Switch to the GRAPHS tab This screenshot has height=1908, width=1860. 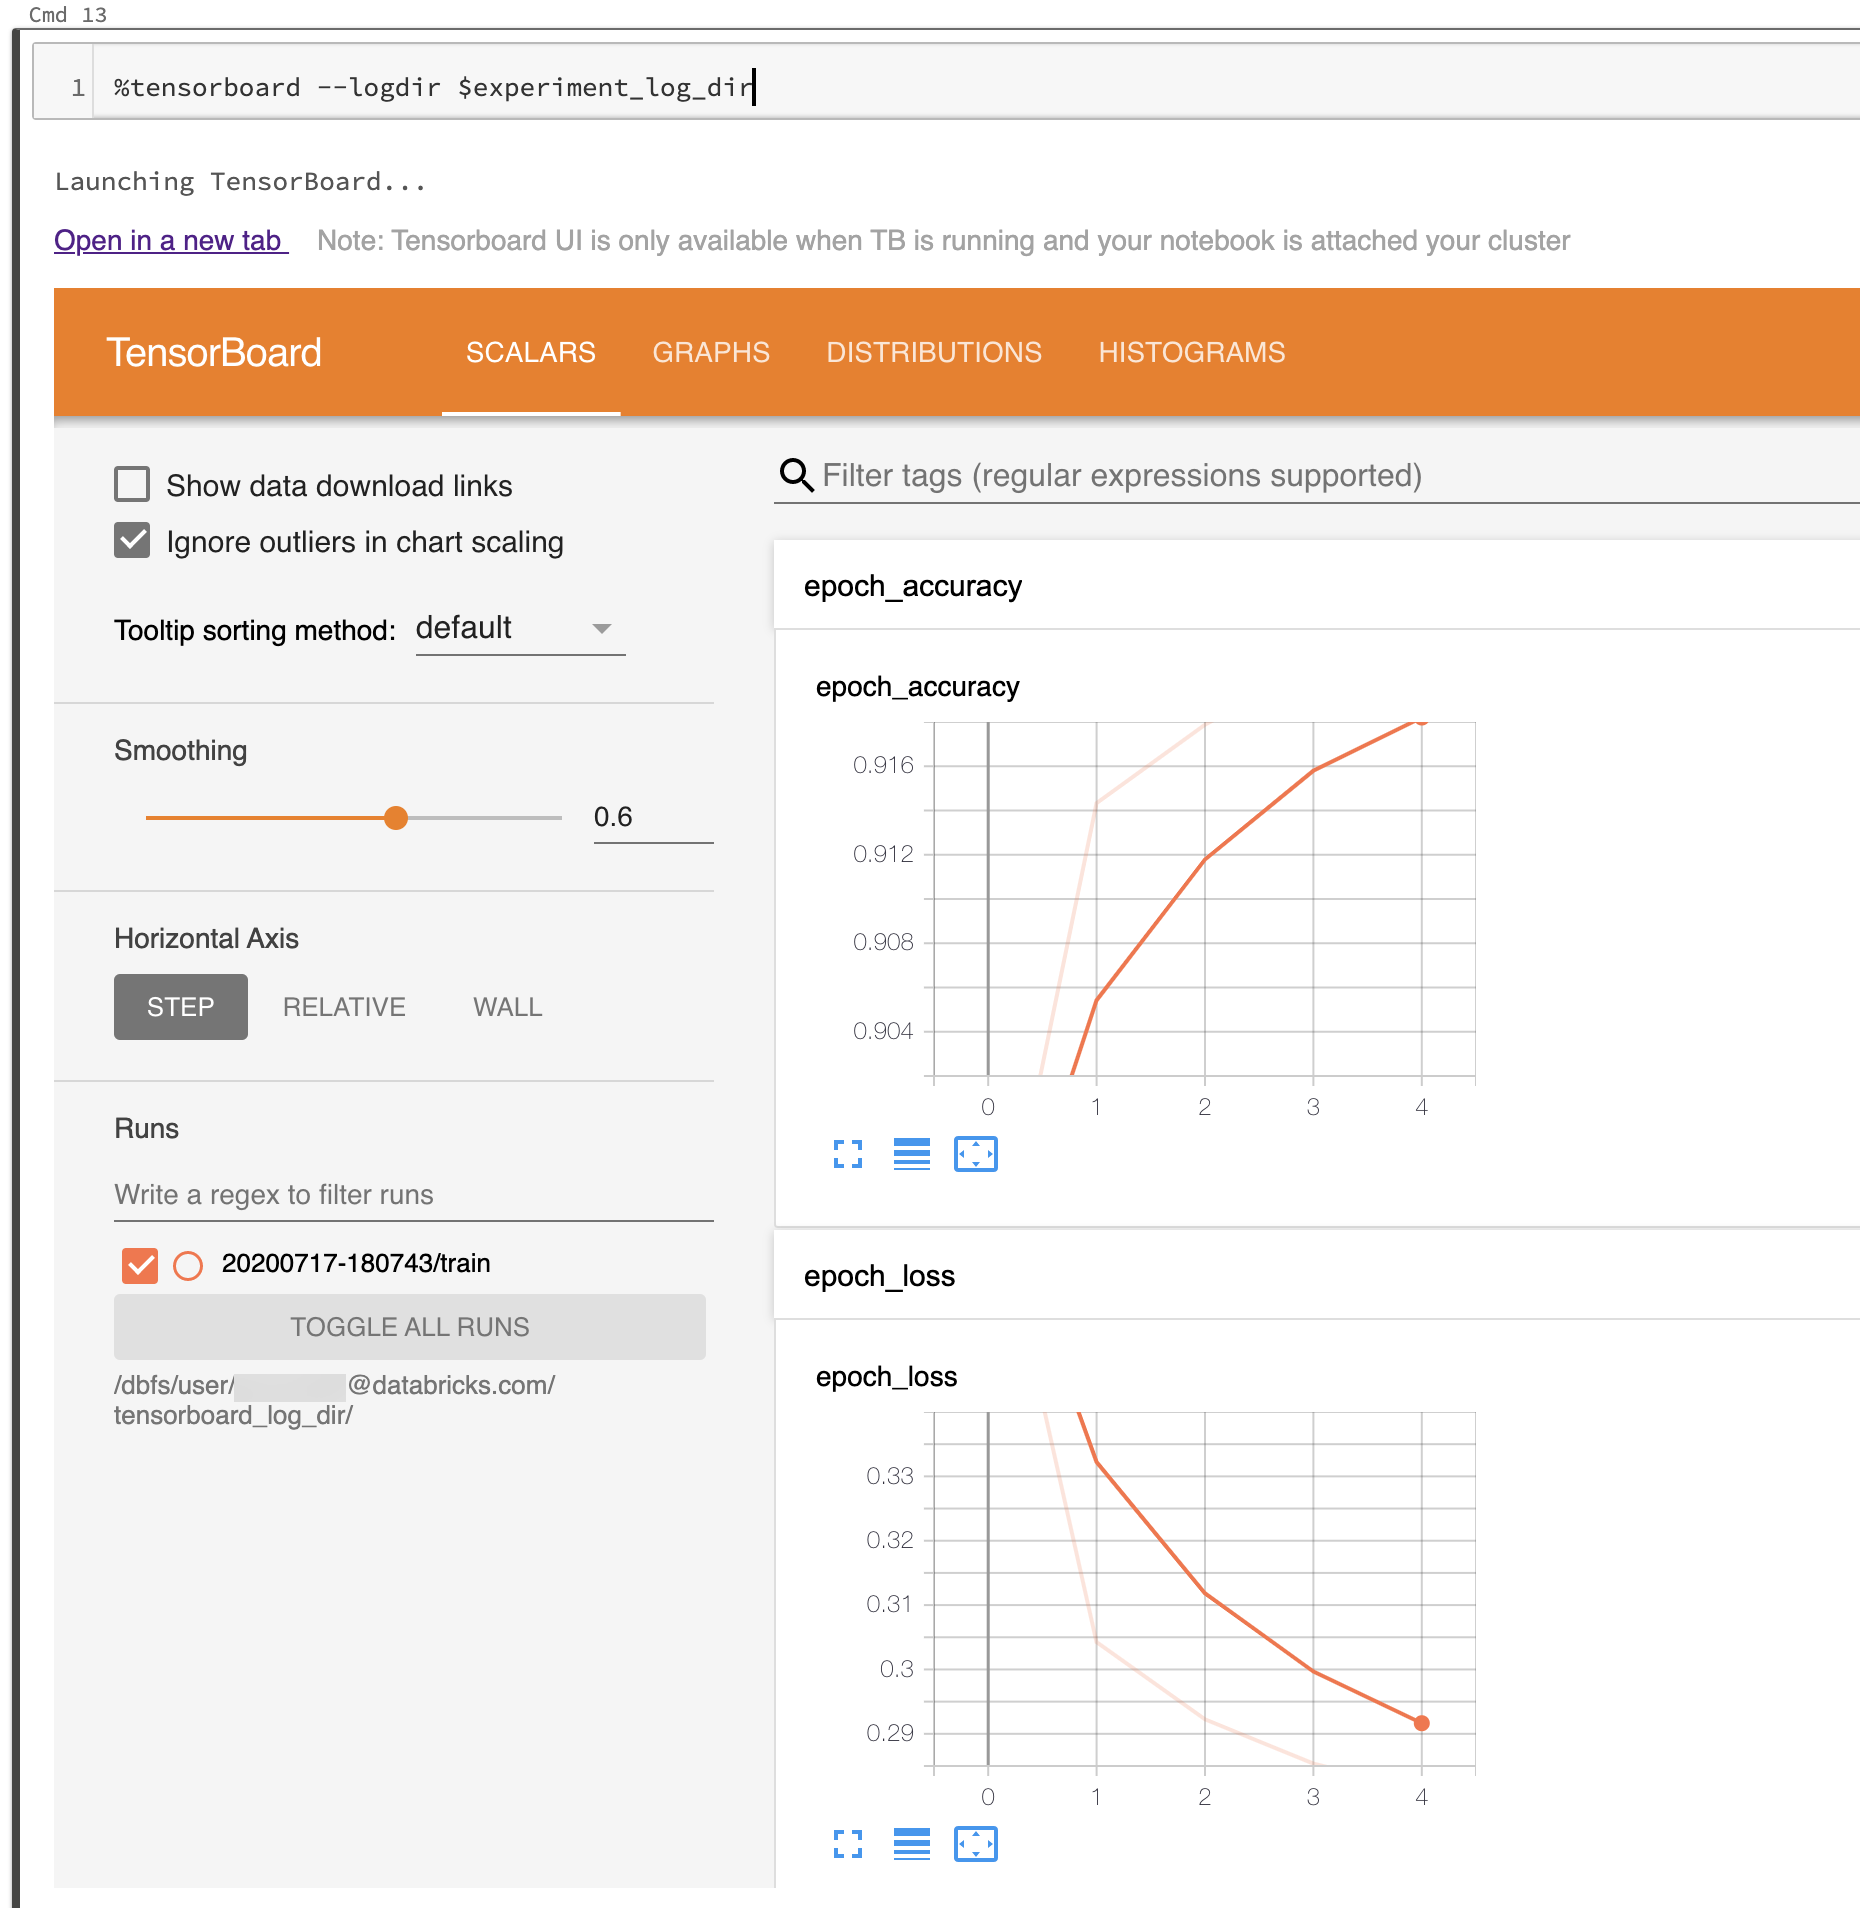tap(711, 352)
